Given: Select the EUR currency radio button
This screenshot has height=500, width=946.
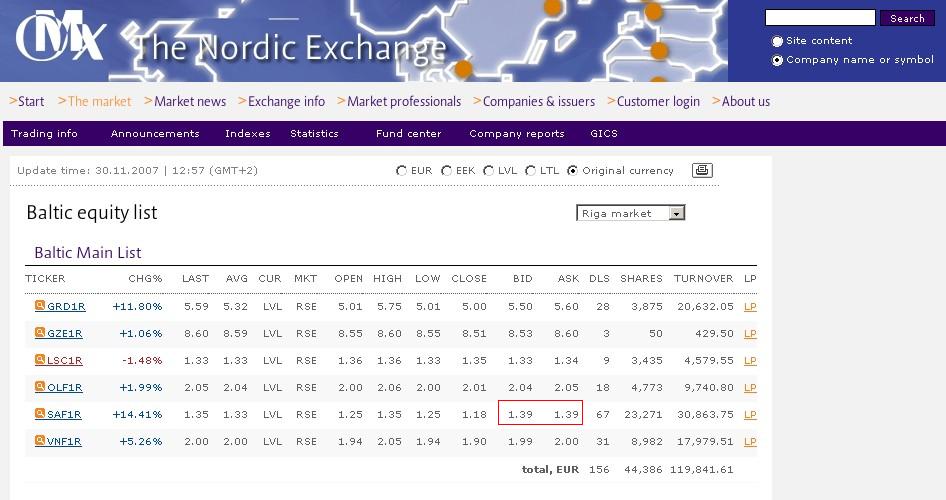Looking at the screenshot, I should (402, 171).
